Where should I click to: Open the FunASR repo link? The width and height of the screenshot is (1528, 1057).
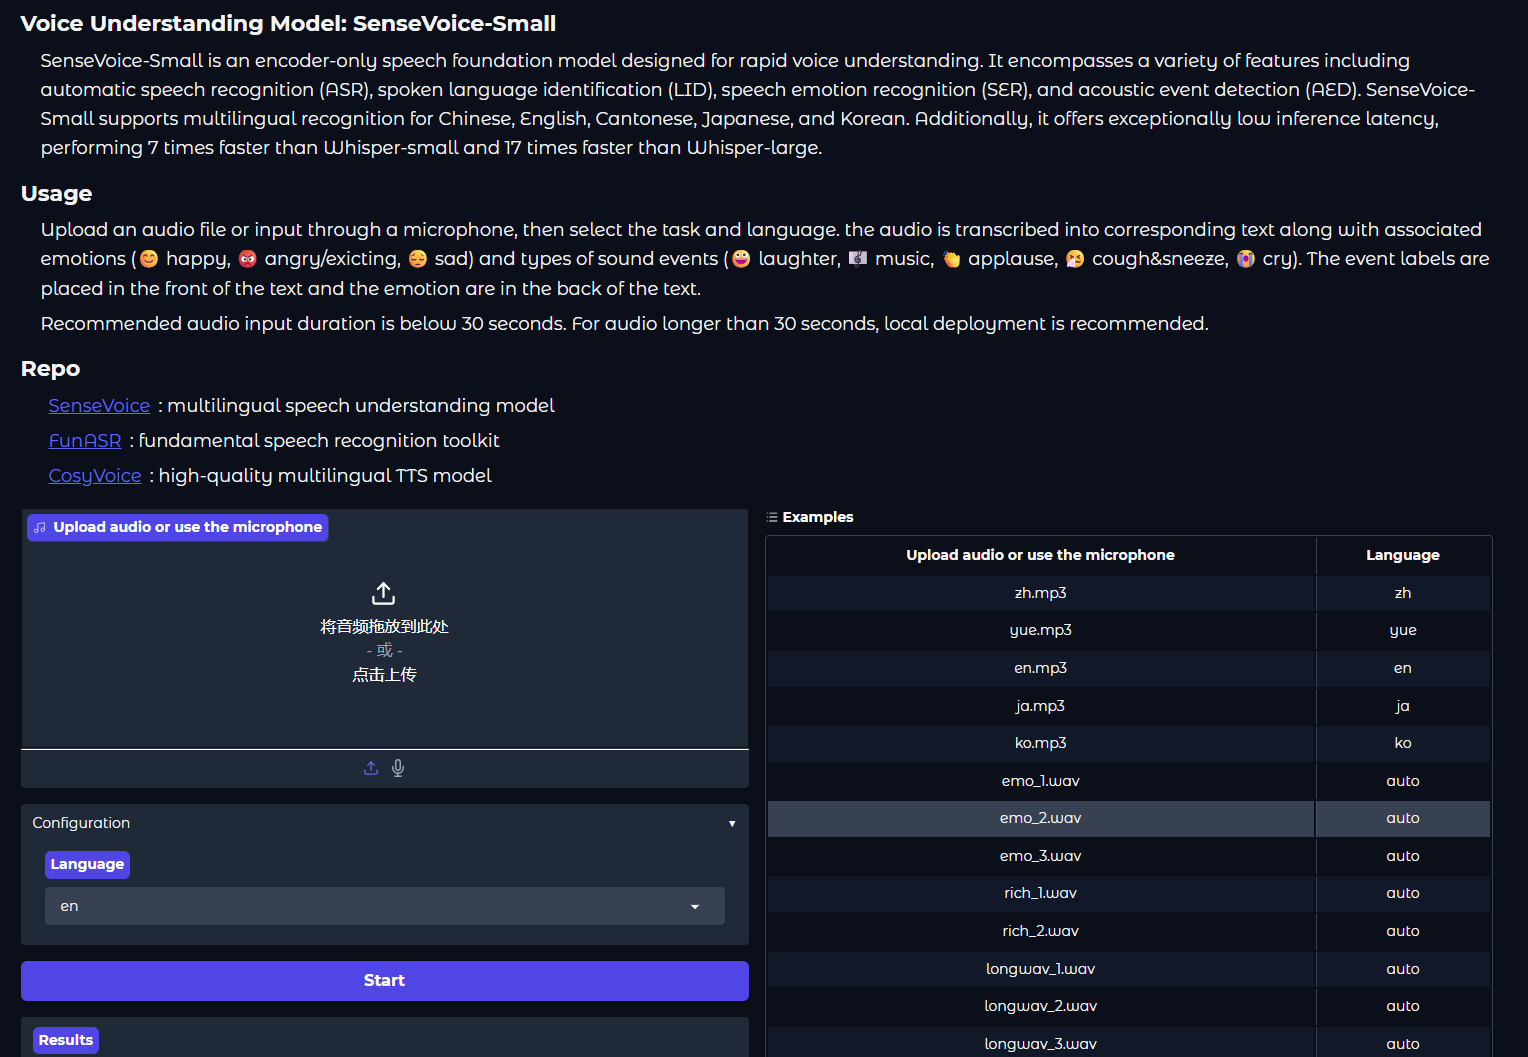[85, 440]
